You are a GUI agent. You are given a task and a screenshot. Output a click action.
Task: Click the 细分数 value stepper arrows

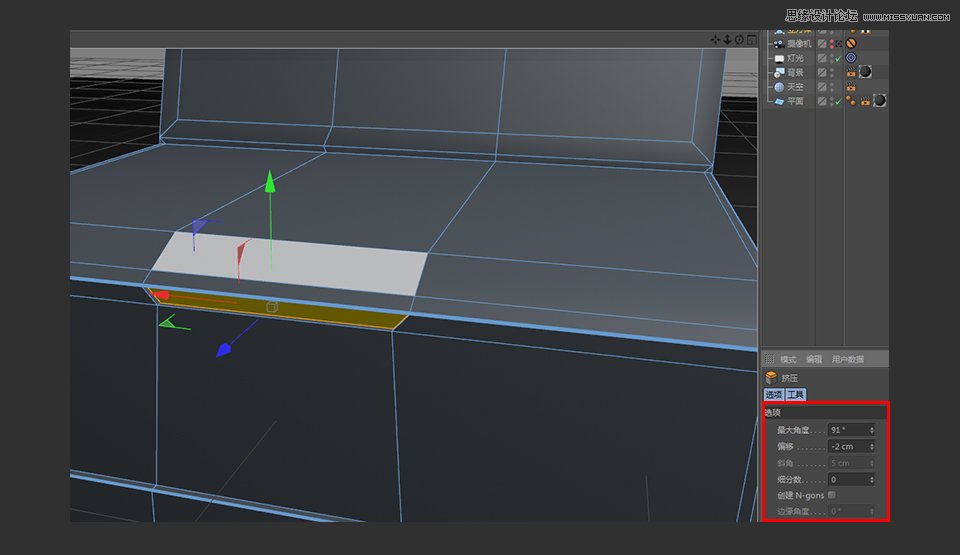click(872, 480)
